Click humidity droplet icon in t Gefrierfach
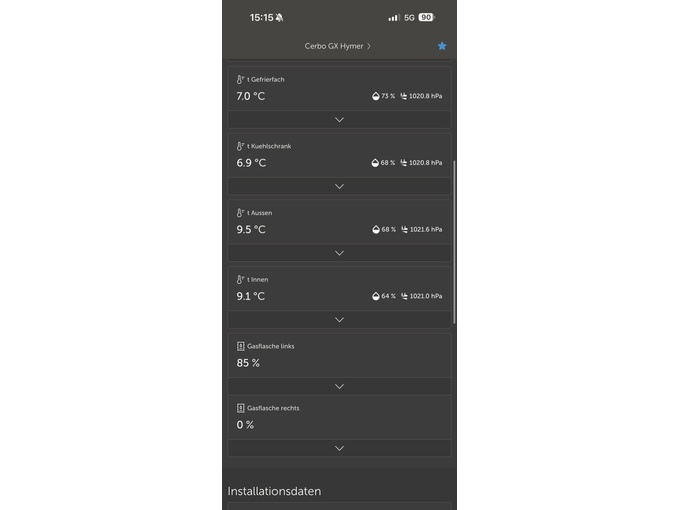This screenshot has width=680, height=510. [x=375, y=96]
